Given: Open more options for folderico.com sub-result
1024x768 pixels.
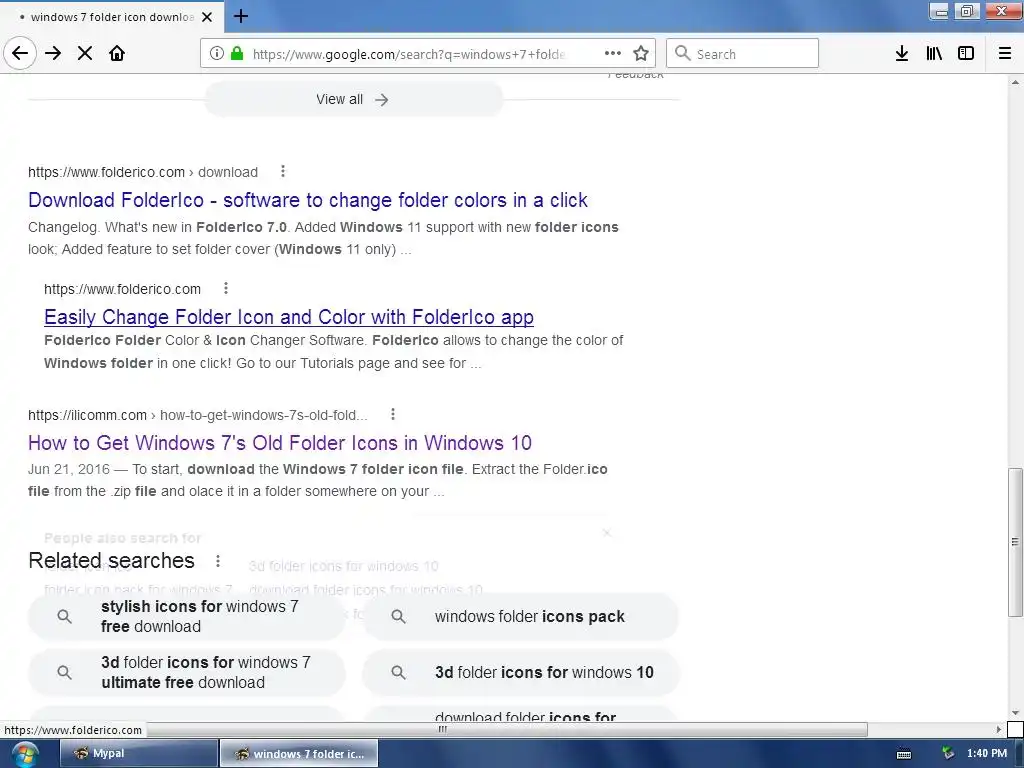Looking at the screenshot, I should click(x=226, y=288).
